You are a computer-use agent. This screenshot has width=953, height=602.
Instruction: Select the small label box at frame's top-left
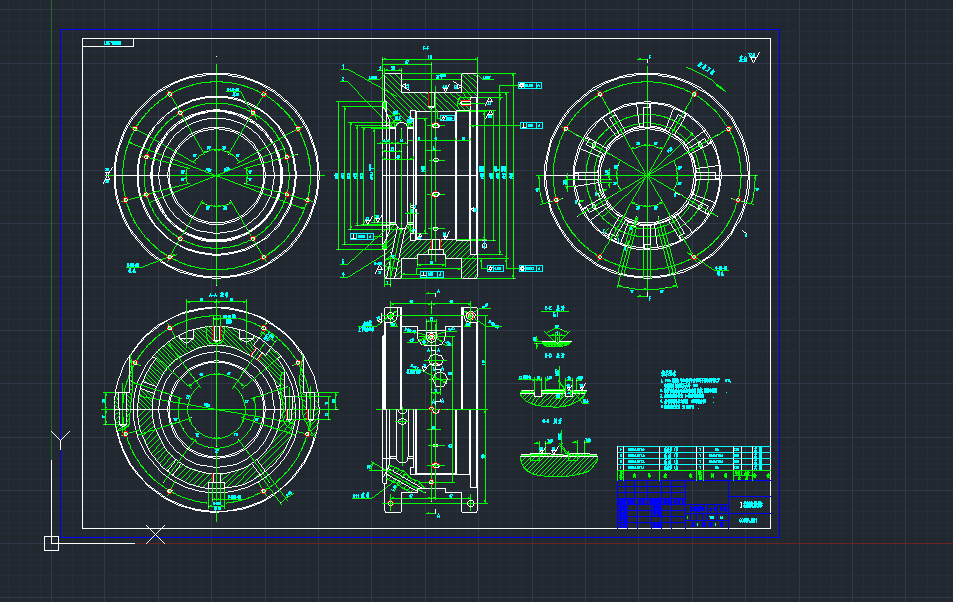(108, 43)
